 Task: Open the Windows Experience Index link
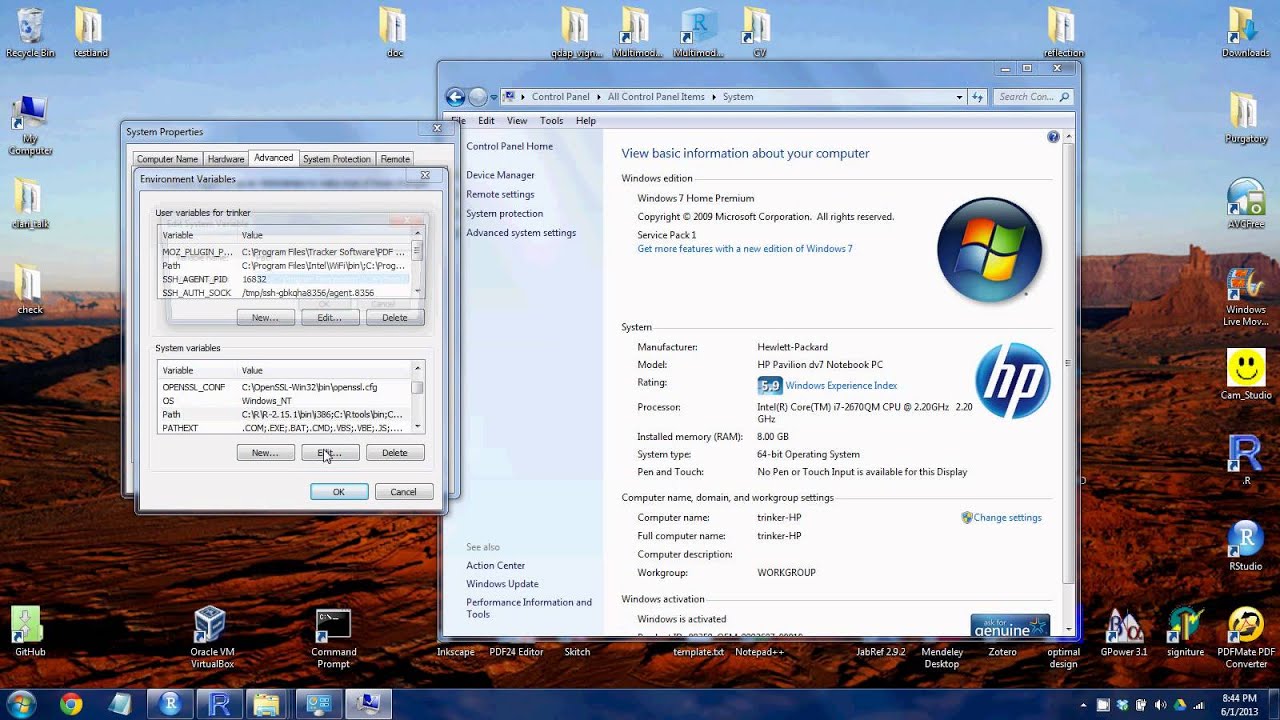click(x=841, y=386)
